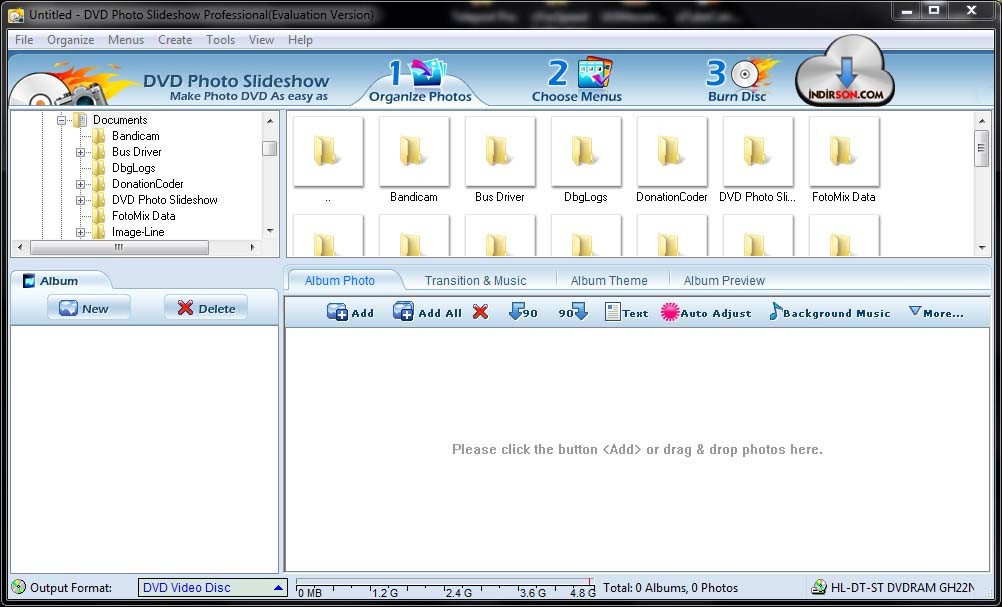Open Background Music options
The image size is (1002, 607).
pos(829,312)
